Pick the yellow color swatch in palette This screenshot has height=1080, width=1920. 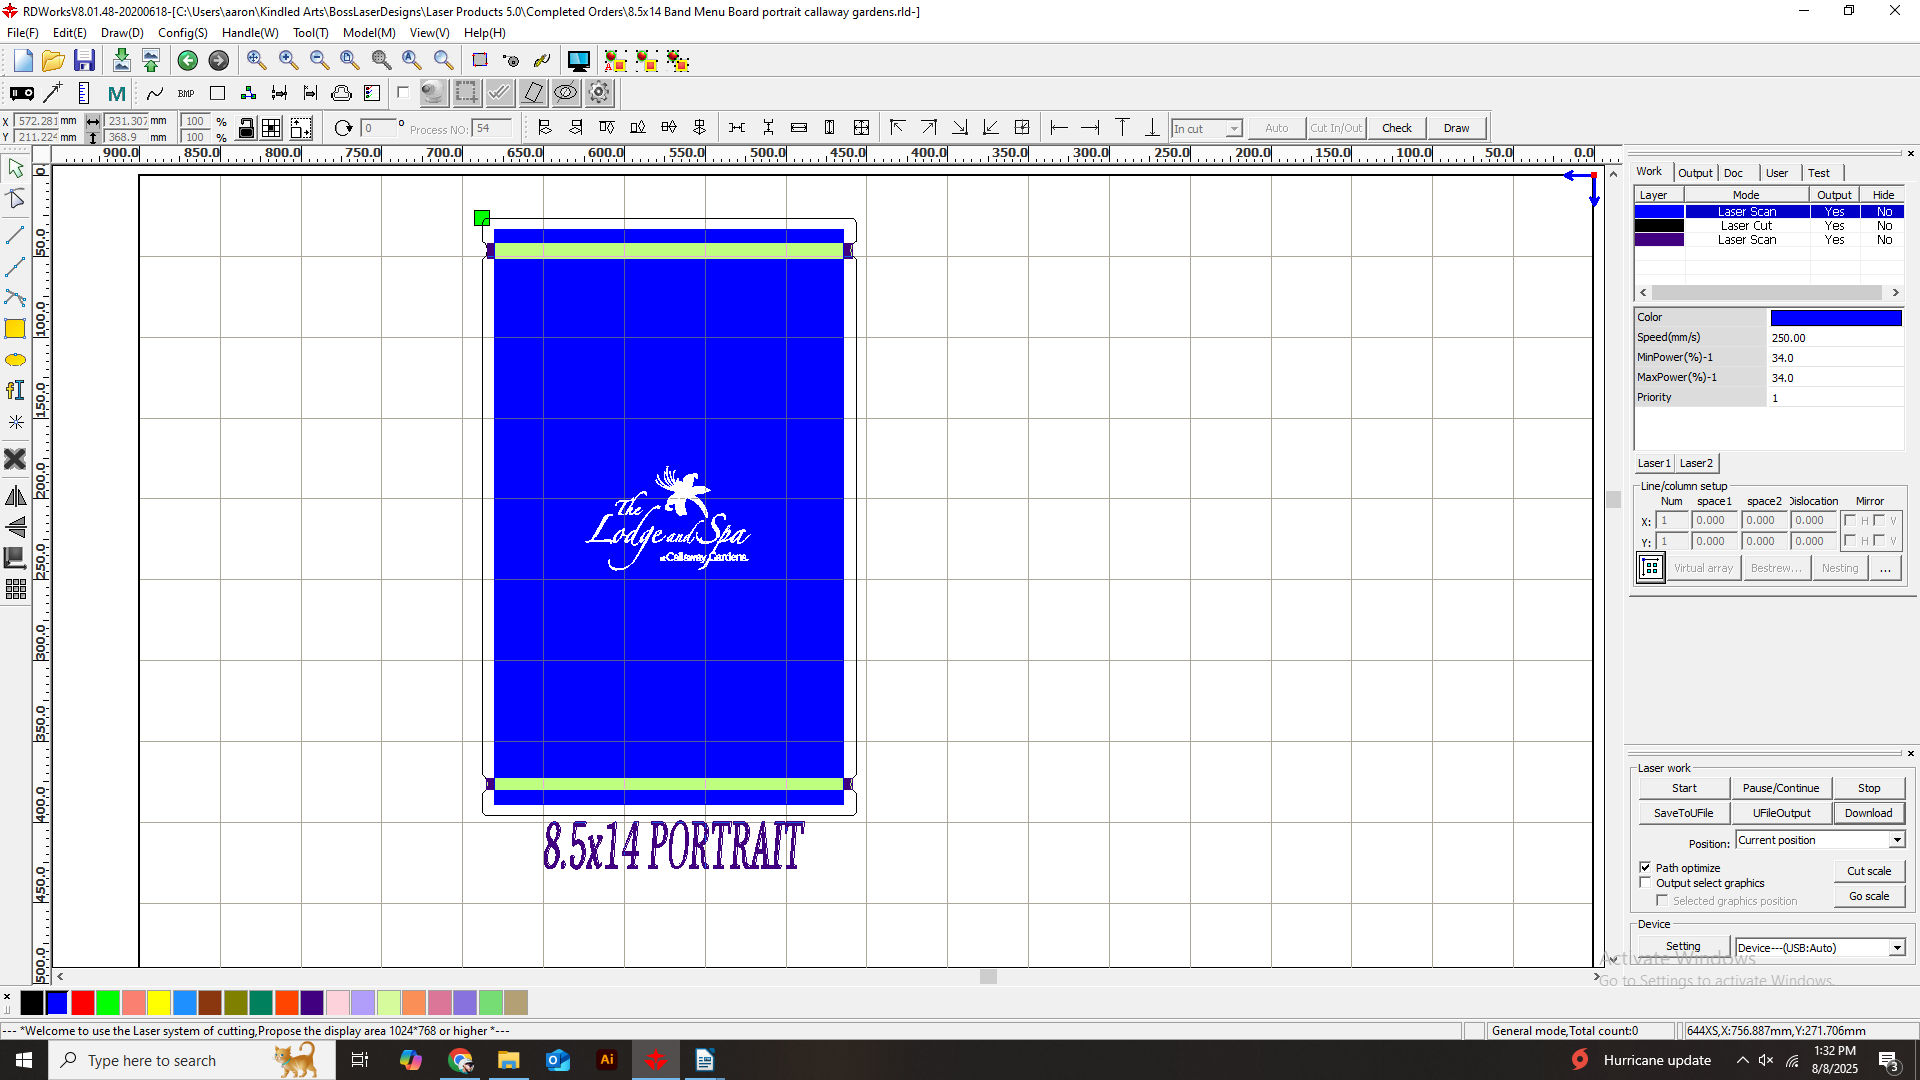click(x=159, y=1002)
